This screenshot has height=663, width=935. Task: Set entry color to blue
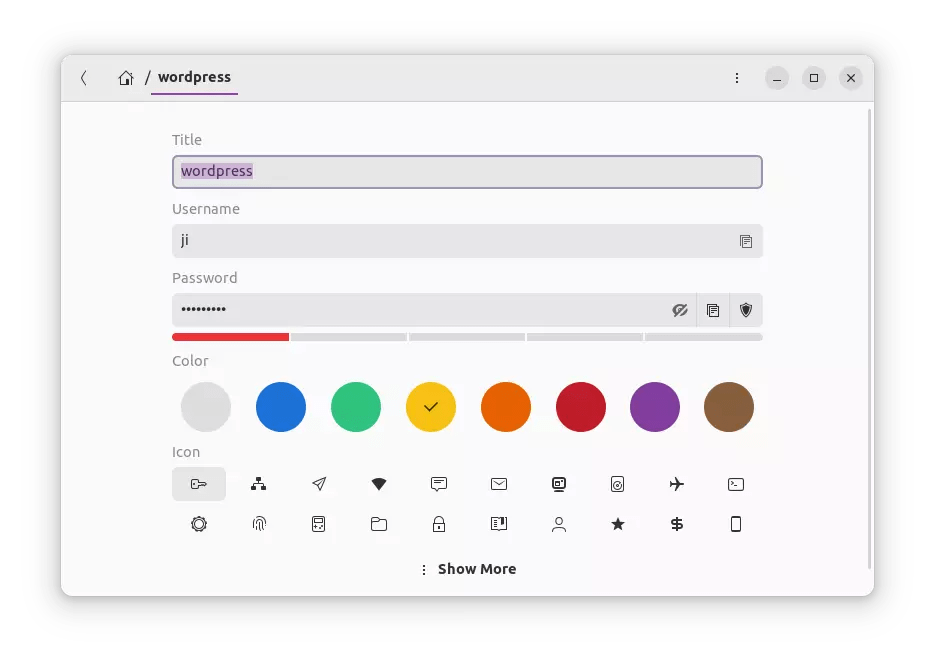(281, 407)
